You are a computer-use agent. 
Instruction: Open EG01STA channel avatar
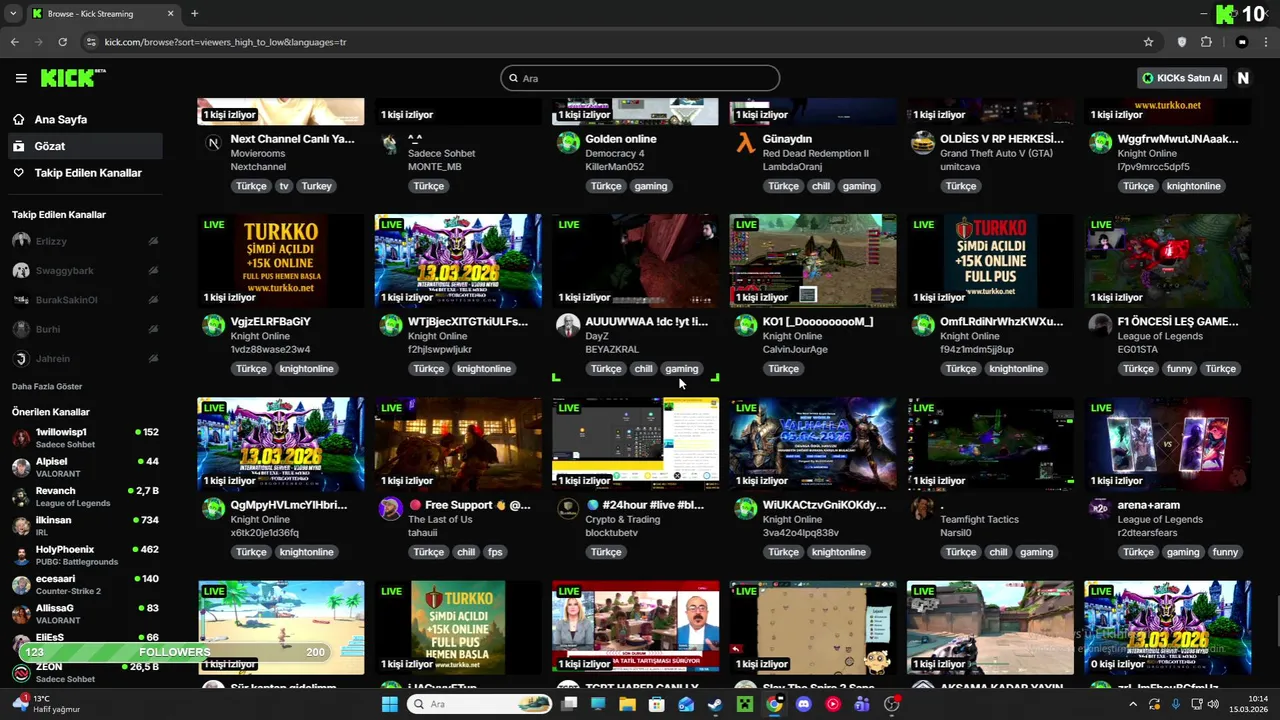(x=1100, y=325)
